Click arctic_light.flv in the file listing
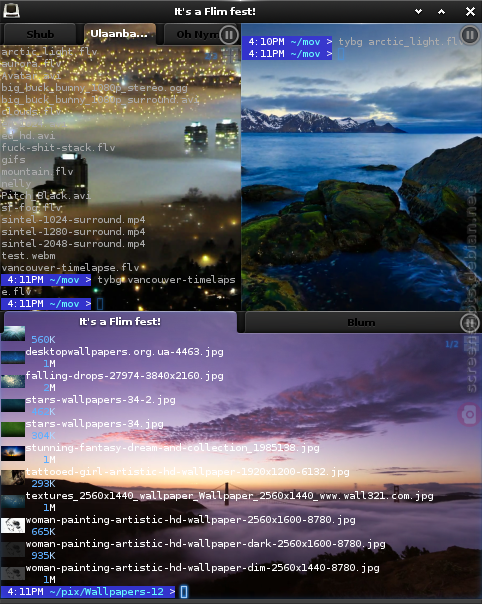482x604 pixels. [x=49, y=52]
